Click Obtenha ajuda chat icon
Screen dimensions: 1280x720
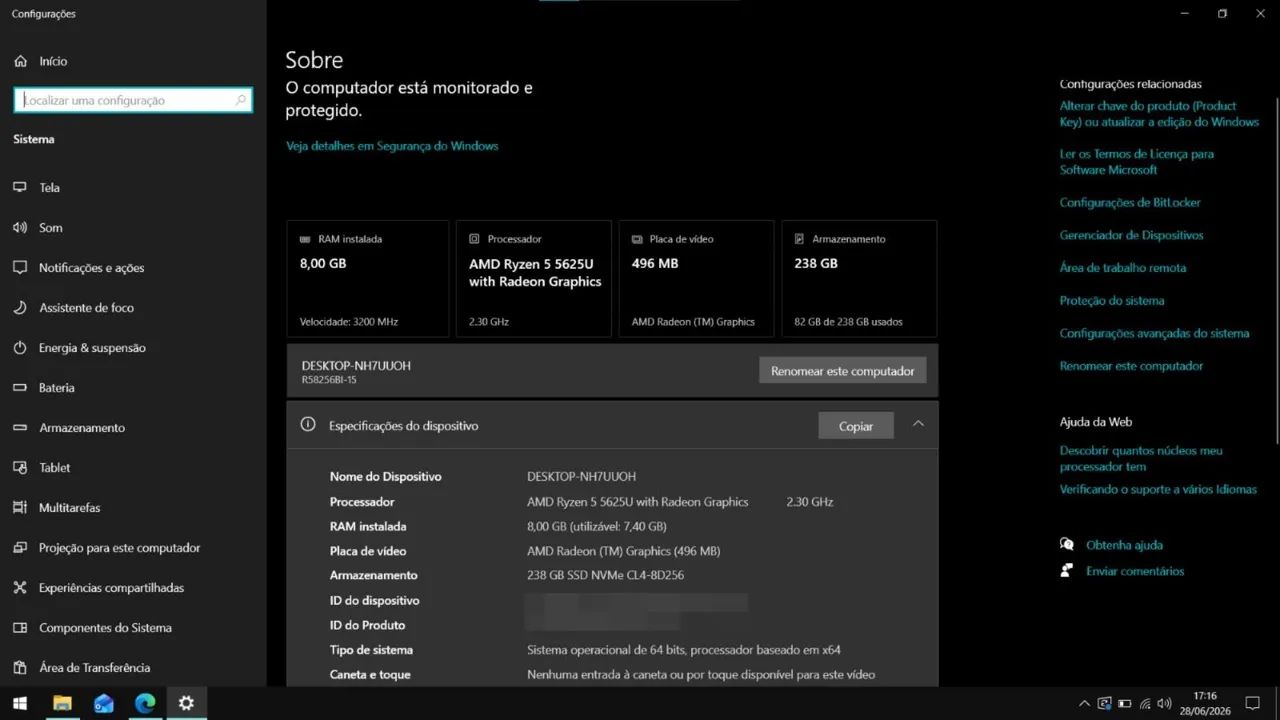click(x=1067, y=545)
